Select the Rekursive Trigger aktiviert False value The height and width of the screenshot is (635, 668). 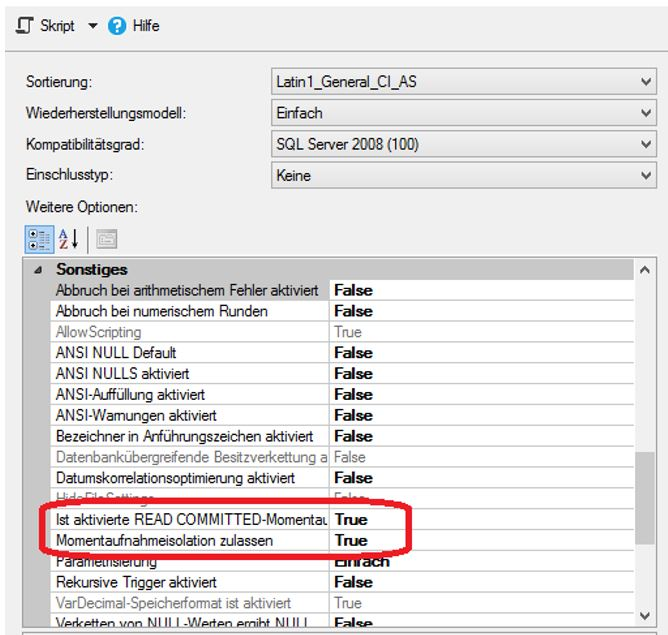(x=353, y=582)
